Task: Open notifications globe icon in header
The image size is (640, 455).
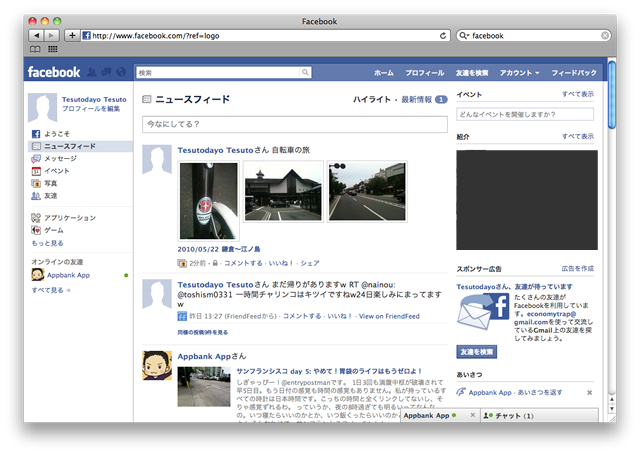Action: [x=121, y=72]
